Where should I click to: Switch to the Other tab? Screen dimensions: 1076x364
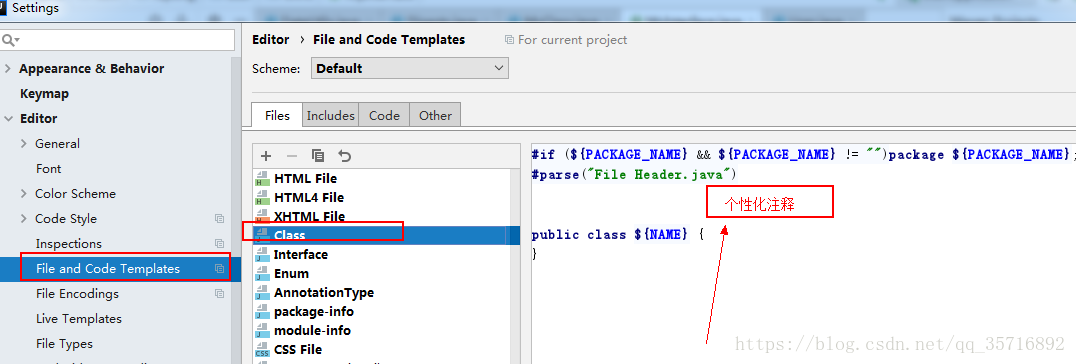[x=435, y=115]
